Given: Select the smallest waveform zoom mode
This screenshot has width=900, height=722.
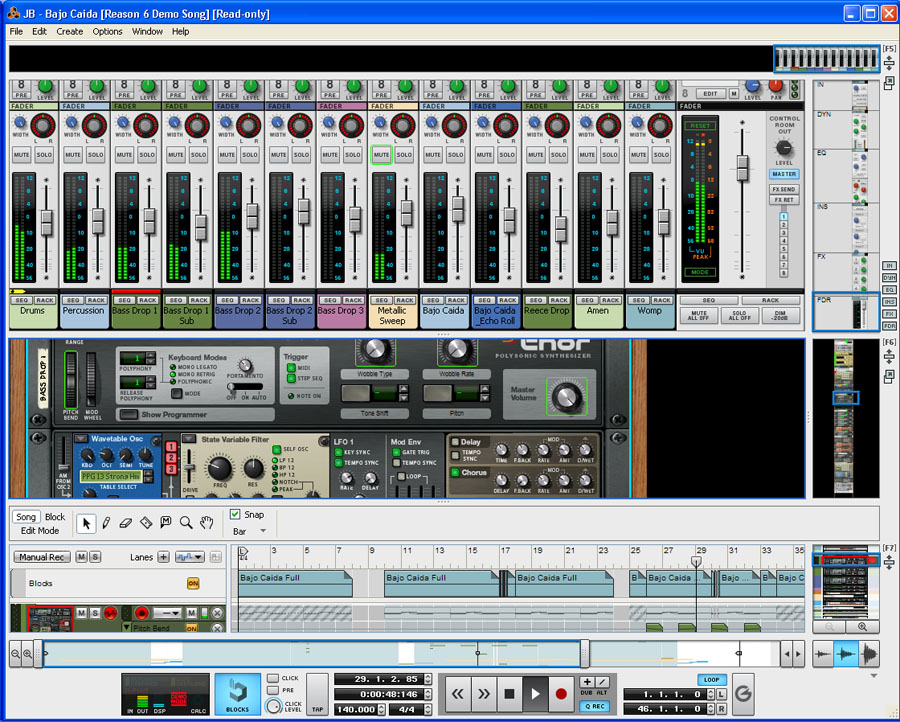Looking at the screenshot, I should [823, 654].
